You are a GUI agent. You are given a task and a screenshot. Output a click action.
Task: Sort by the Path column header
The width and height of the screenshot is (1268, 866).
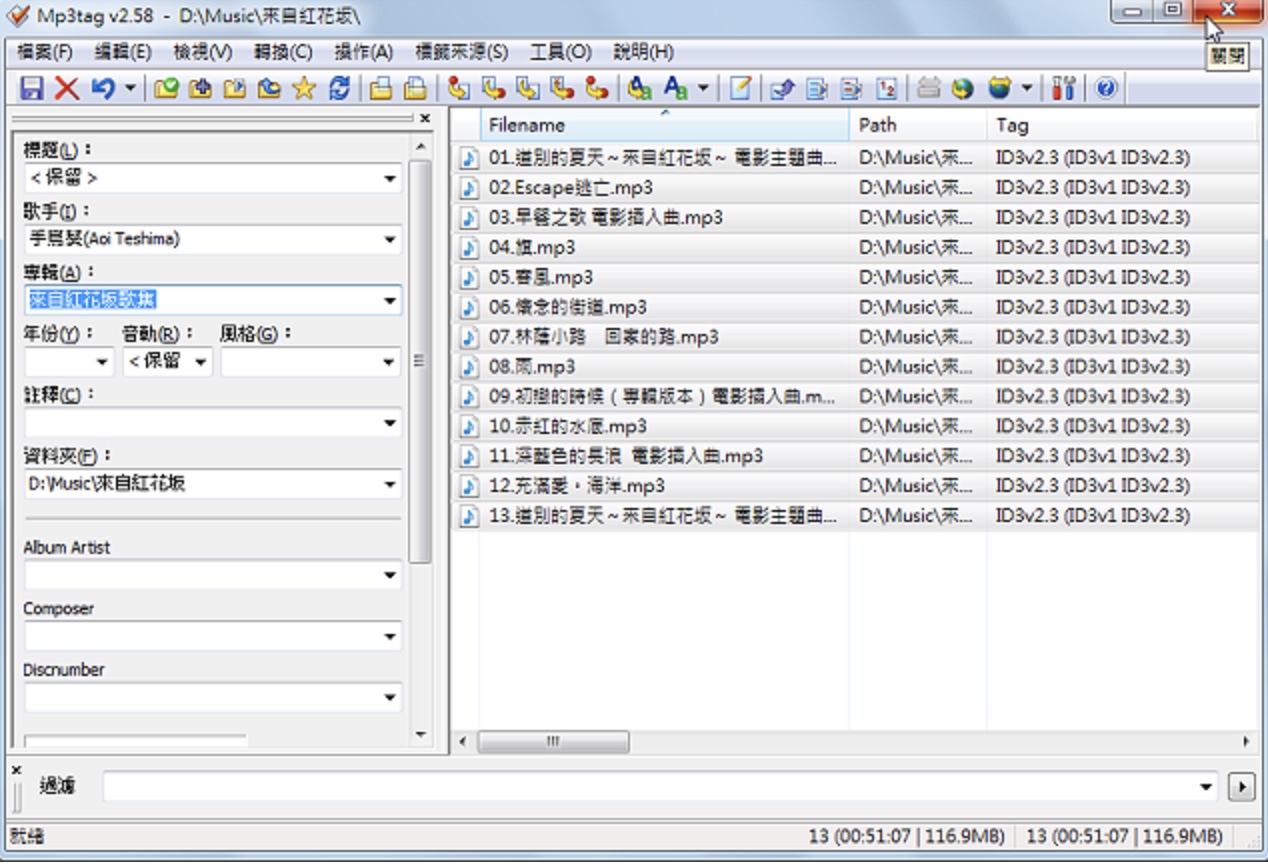point(918,125)
